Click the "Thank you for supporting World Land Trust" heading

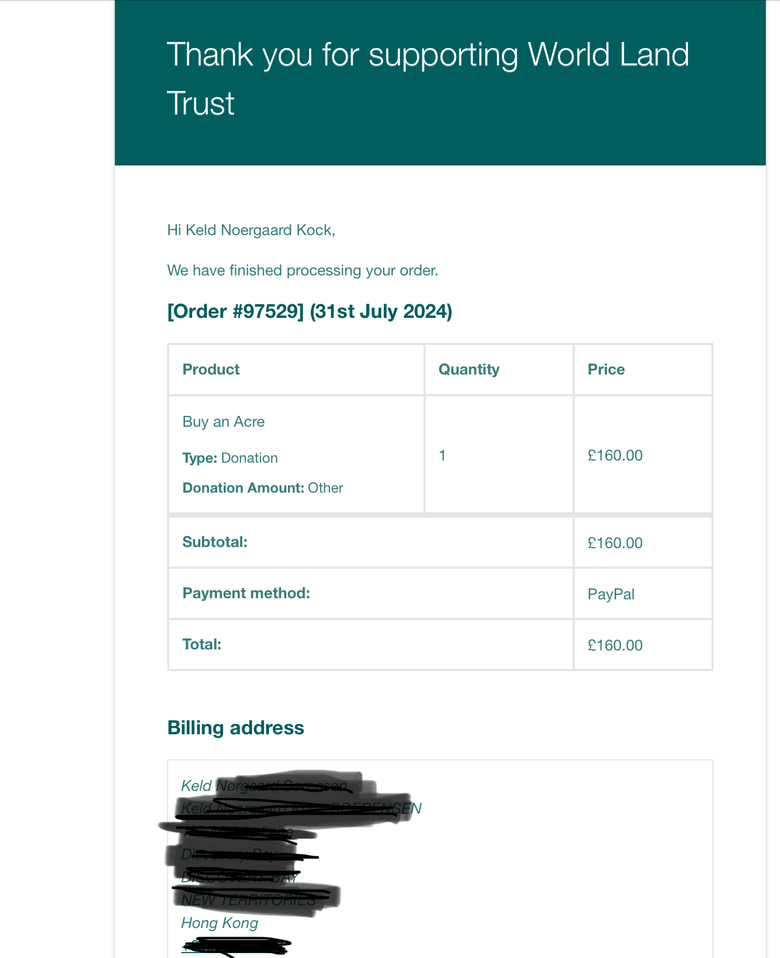[x=428, y=79]
